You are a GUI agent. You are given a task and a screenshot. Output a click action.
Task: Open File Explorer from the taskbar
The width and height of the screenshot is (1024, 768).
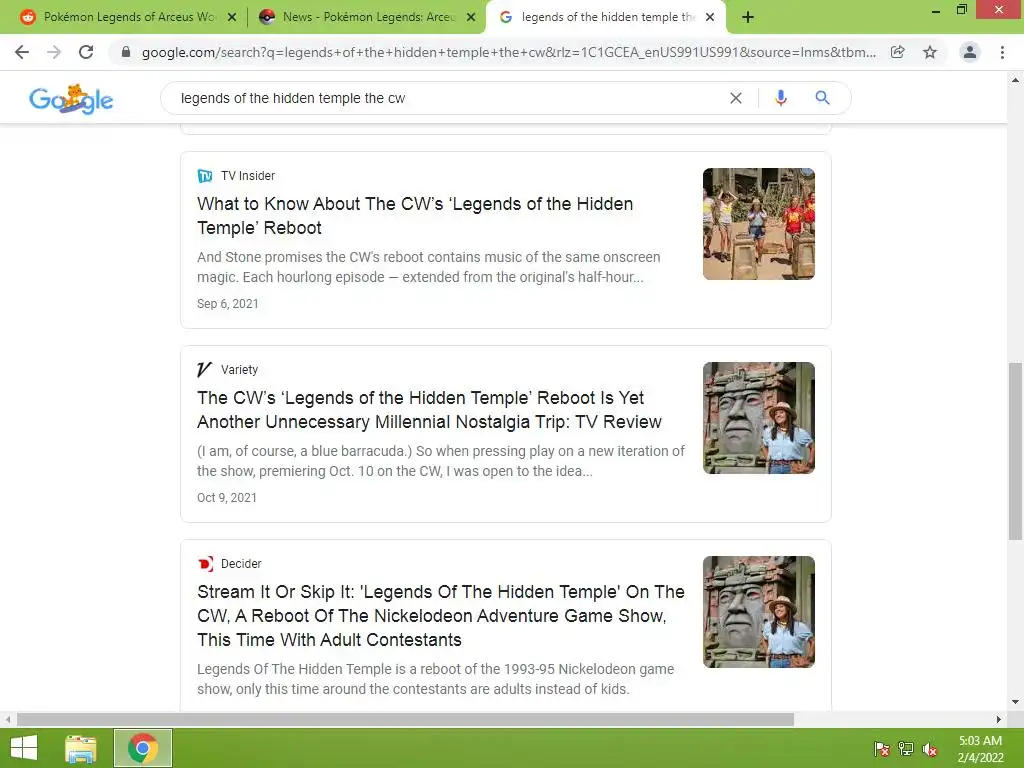tap(80, 748)
